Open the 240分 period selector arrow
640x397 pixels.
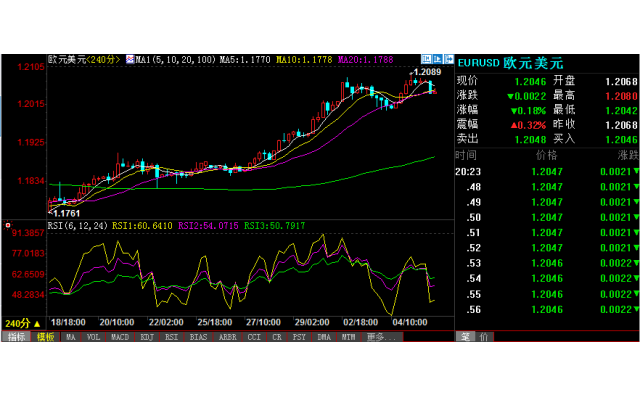(37, 324)
